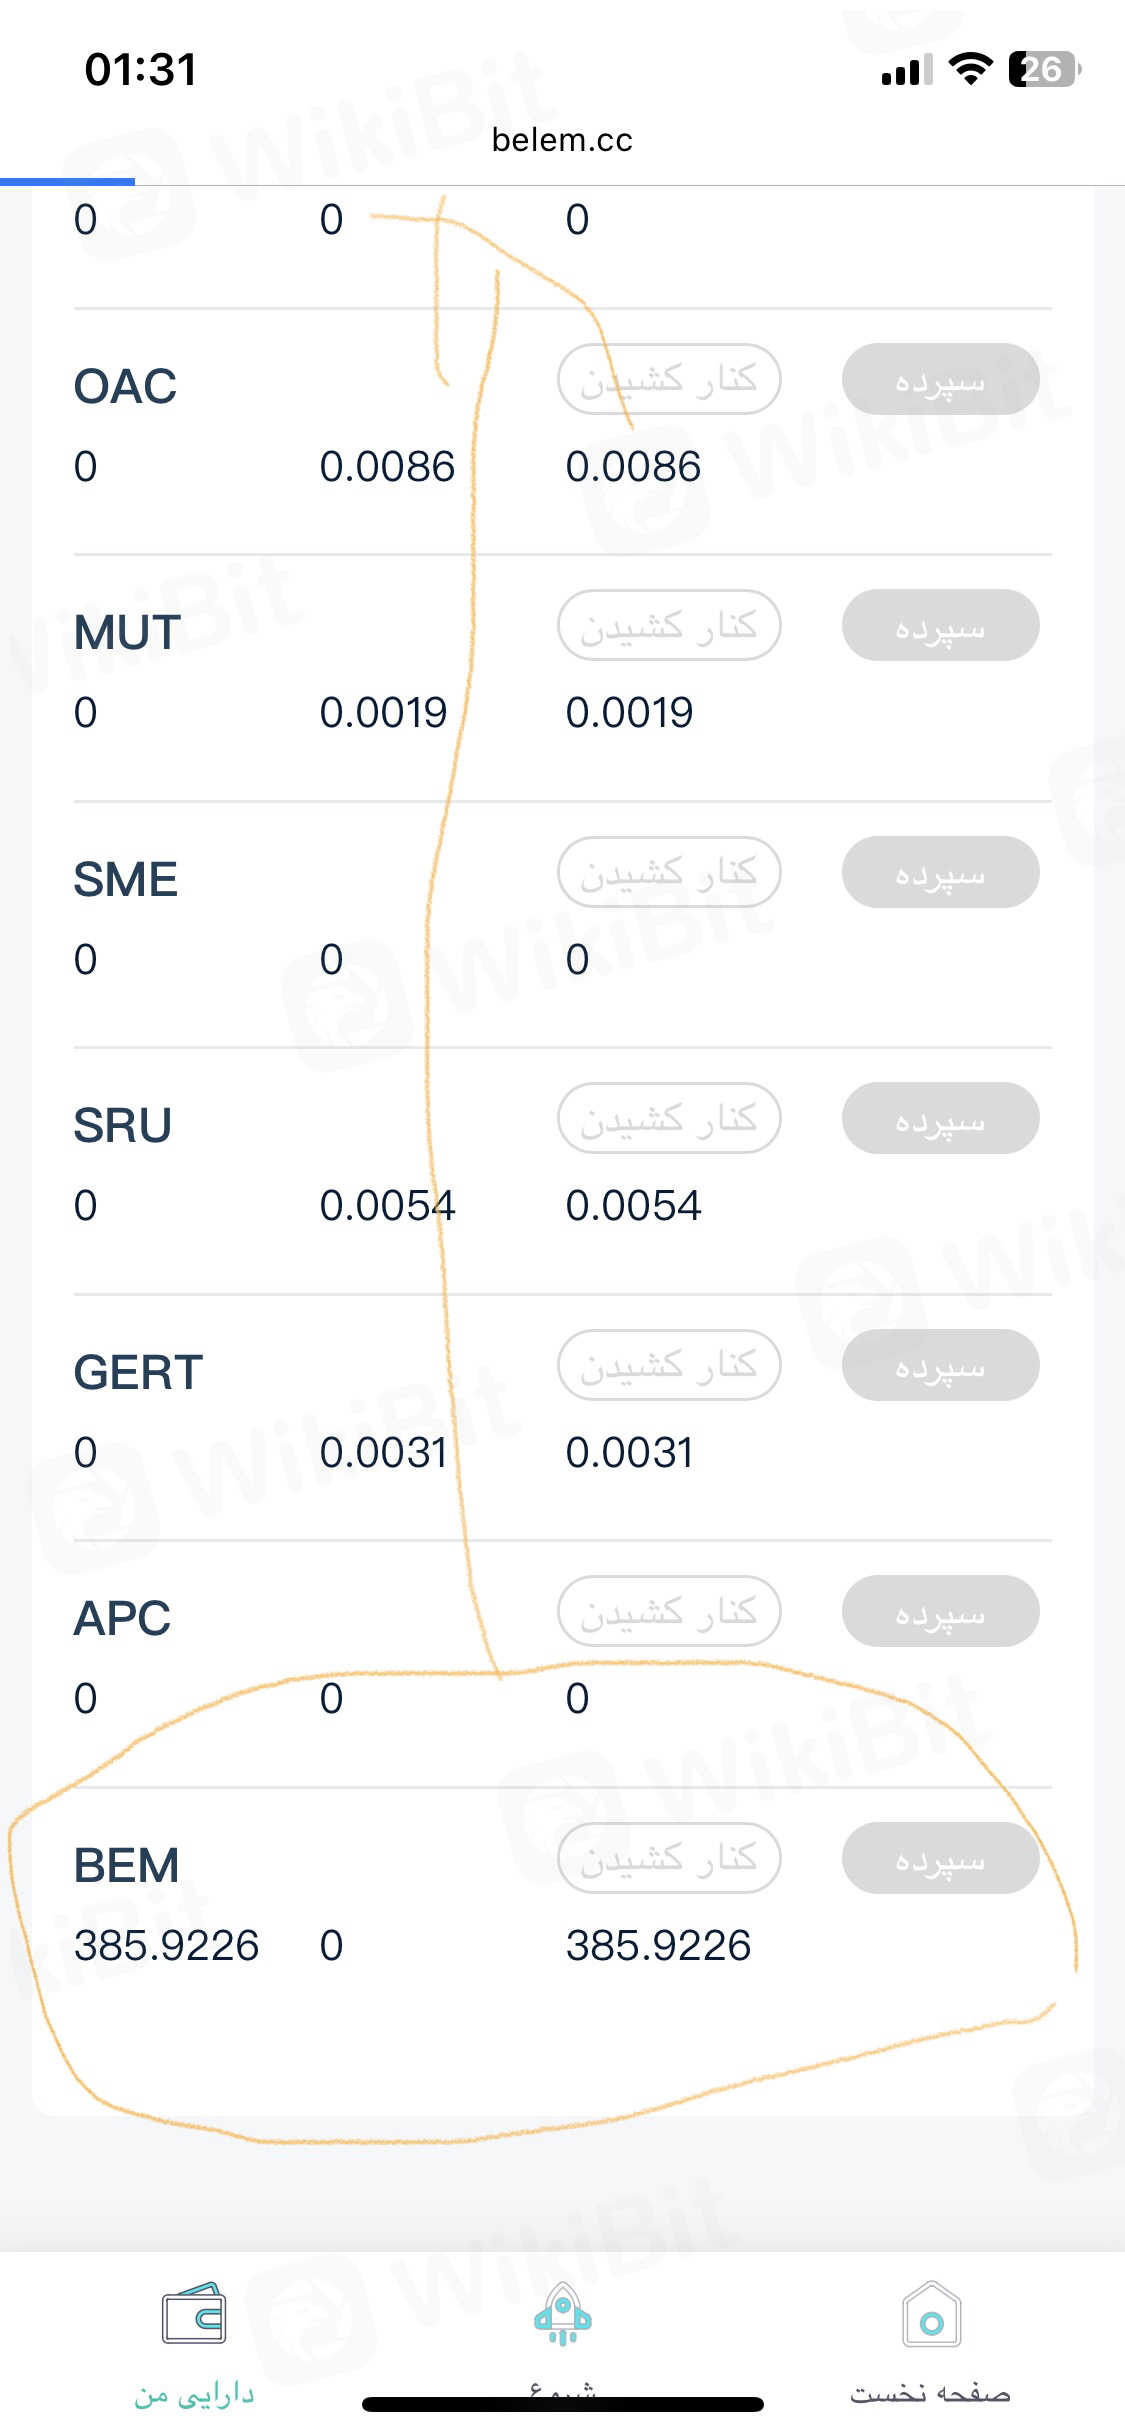The width and height of the screenshot is (1125, 2436).
Task: Click the blue page loading progress bar
Action: 67,181
